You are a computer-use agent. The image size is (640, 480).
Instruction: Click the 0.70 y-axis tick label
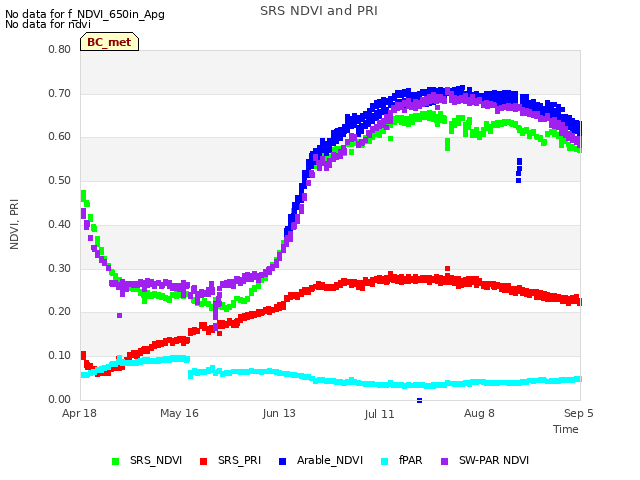[60, 93]
